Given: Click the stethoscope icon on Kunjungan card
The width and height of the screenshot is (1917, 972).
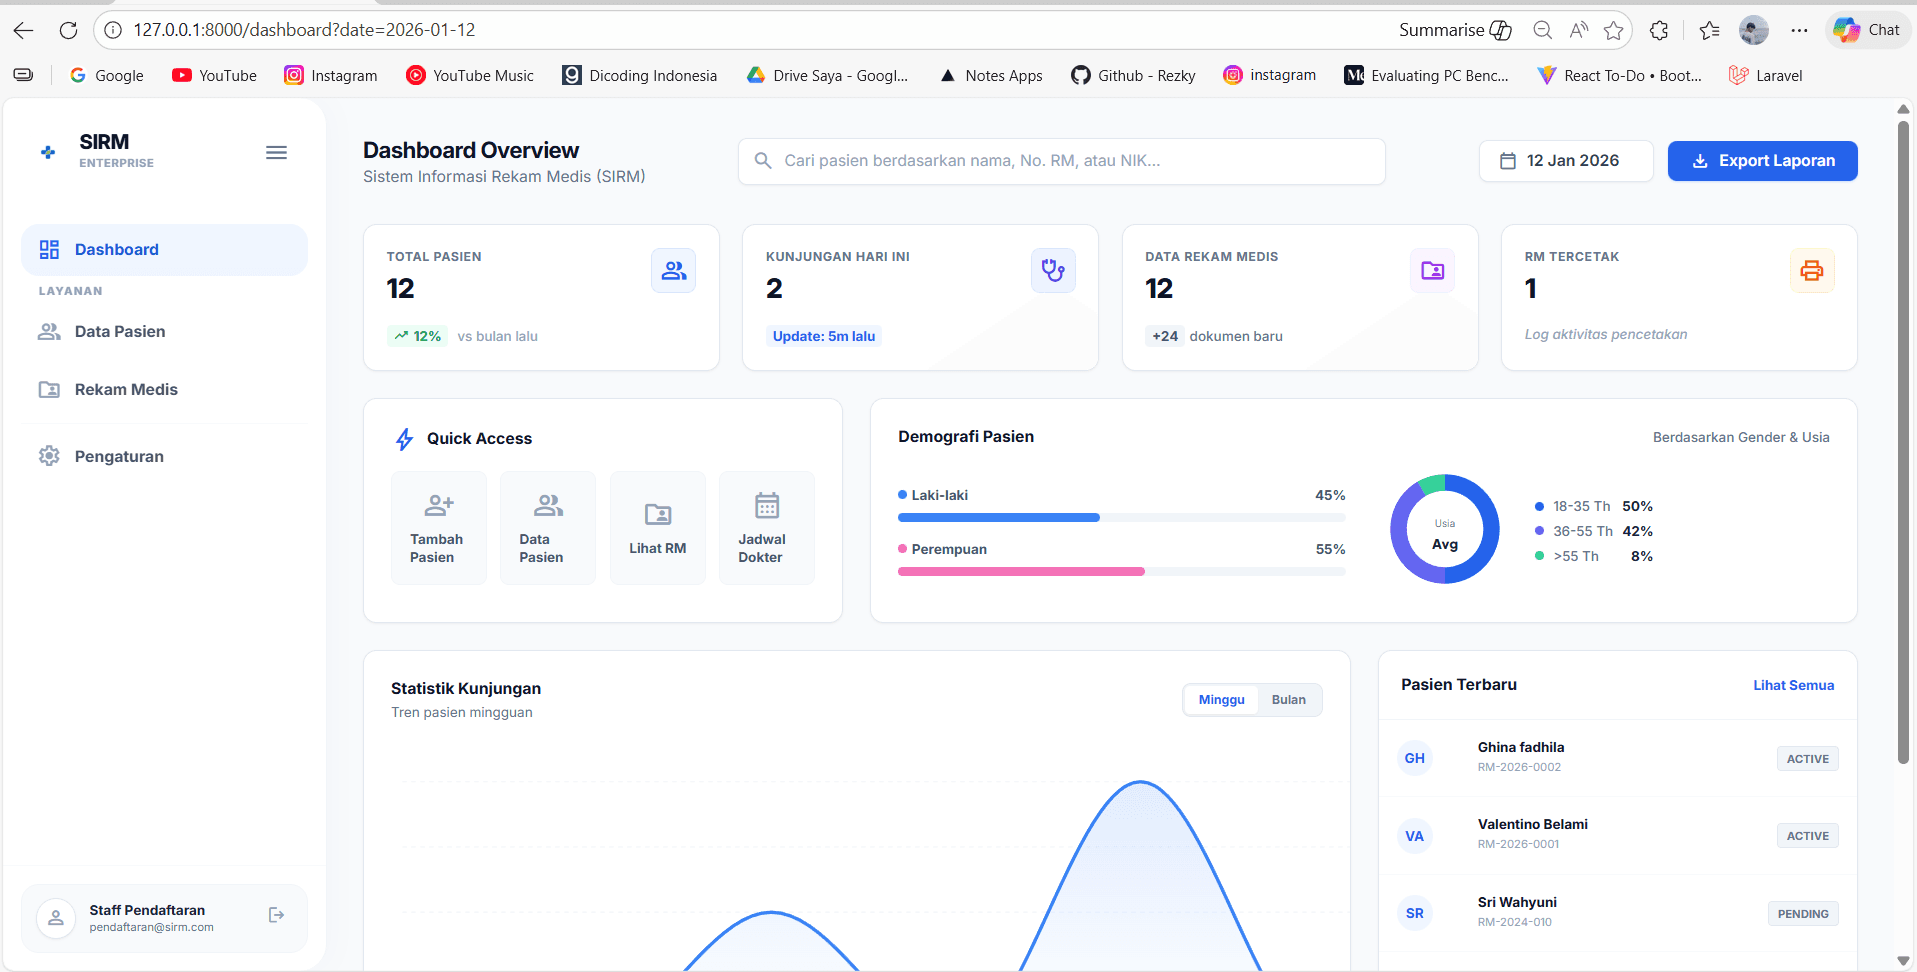Looking at the screenshot, I should point(1053,271).
